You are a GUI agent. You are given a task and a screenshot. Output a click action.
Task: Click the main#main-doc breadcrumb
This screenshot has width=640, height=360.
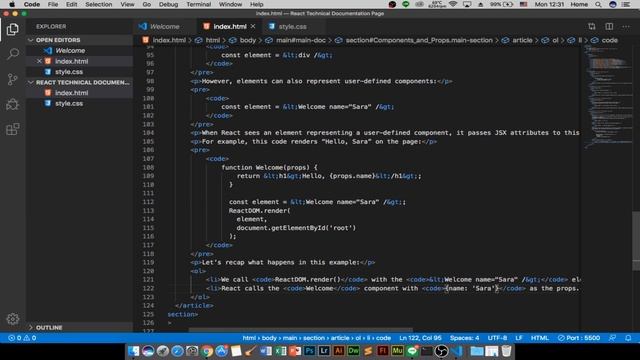[296, 40]
